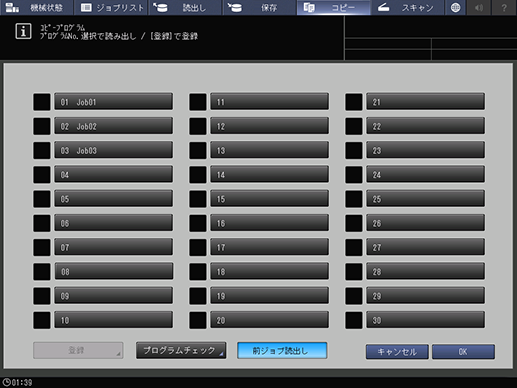Viewport: 517px width, 388px height.
Task: Select empty program slot 05
Action: (114, 199)
